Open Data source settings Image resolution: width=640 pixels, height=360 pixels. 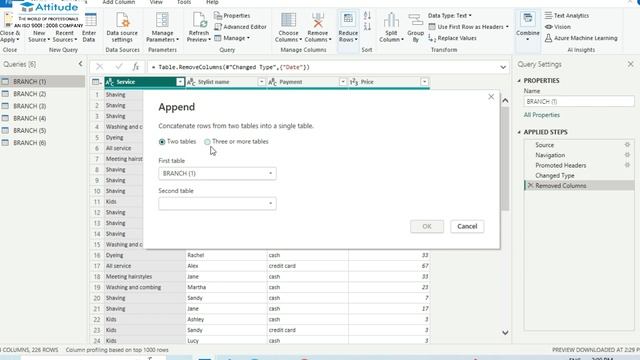[x=122, y=27]
